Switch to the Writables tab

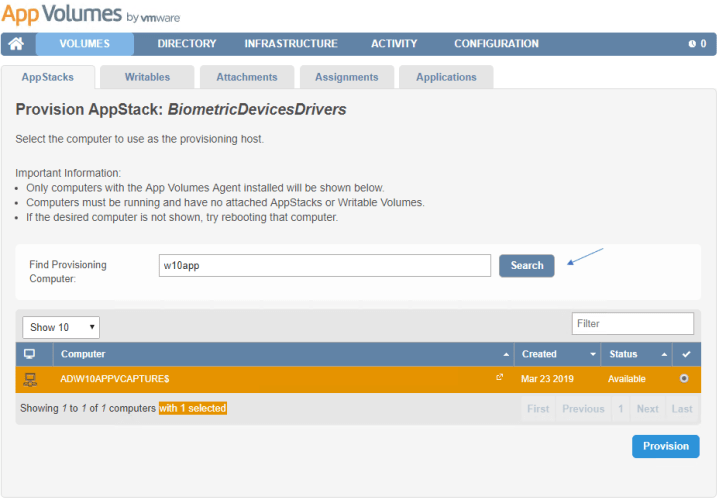point(147,77)
